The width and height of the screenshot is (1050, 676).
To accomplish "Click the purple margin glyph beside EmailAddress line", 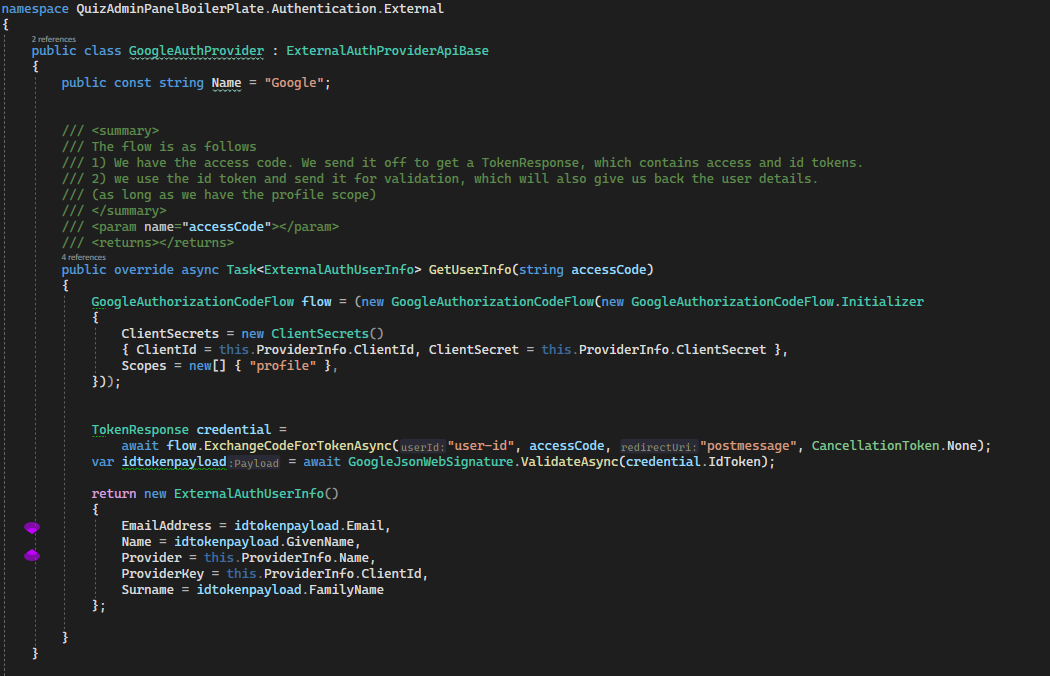I will pyautogui.click(x=32, y=528).
